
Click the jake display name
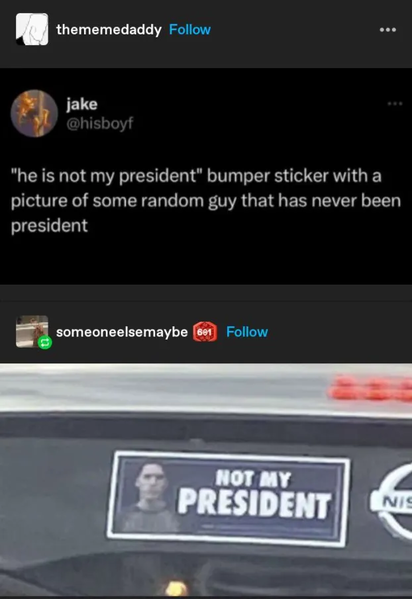click(x=82, y=104)
